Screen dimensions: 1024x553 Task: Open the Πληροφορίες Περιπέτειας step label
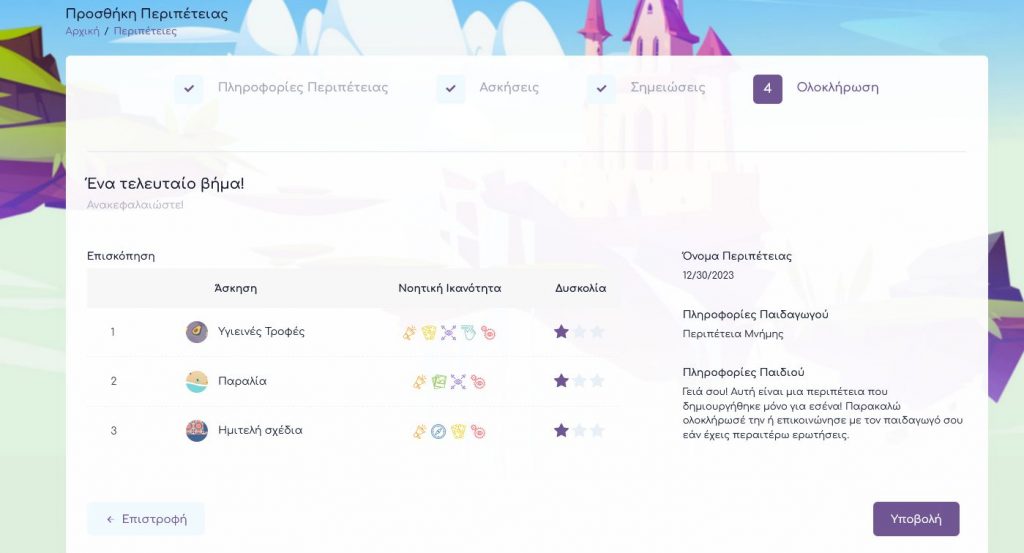tap(303, 88)
